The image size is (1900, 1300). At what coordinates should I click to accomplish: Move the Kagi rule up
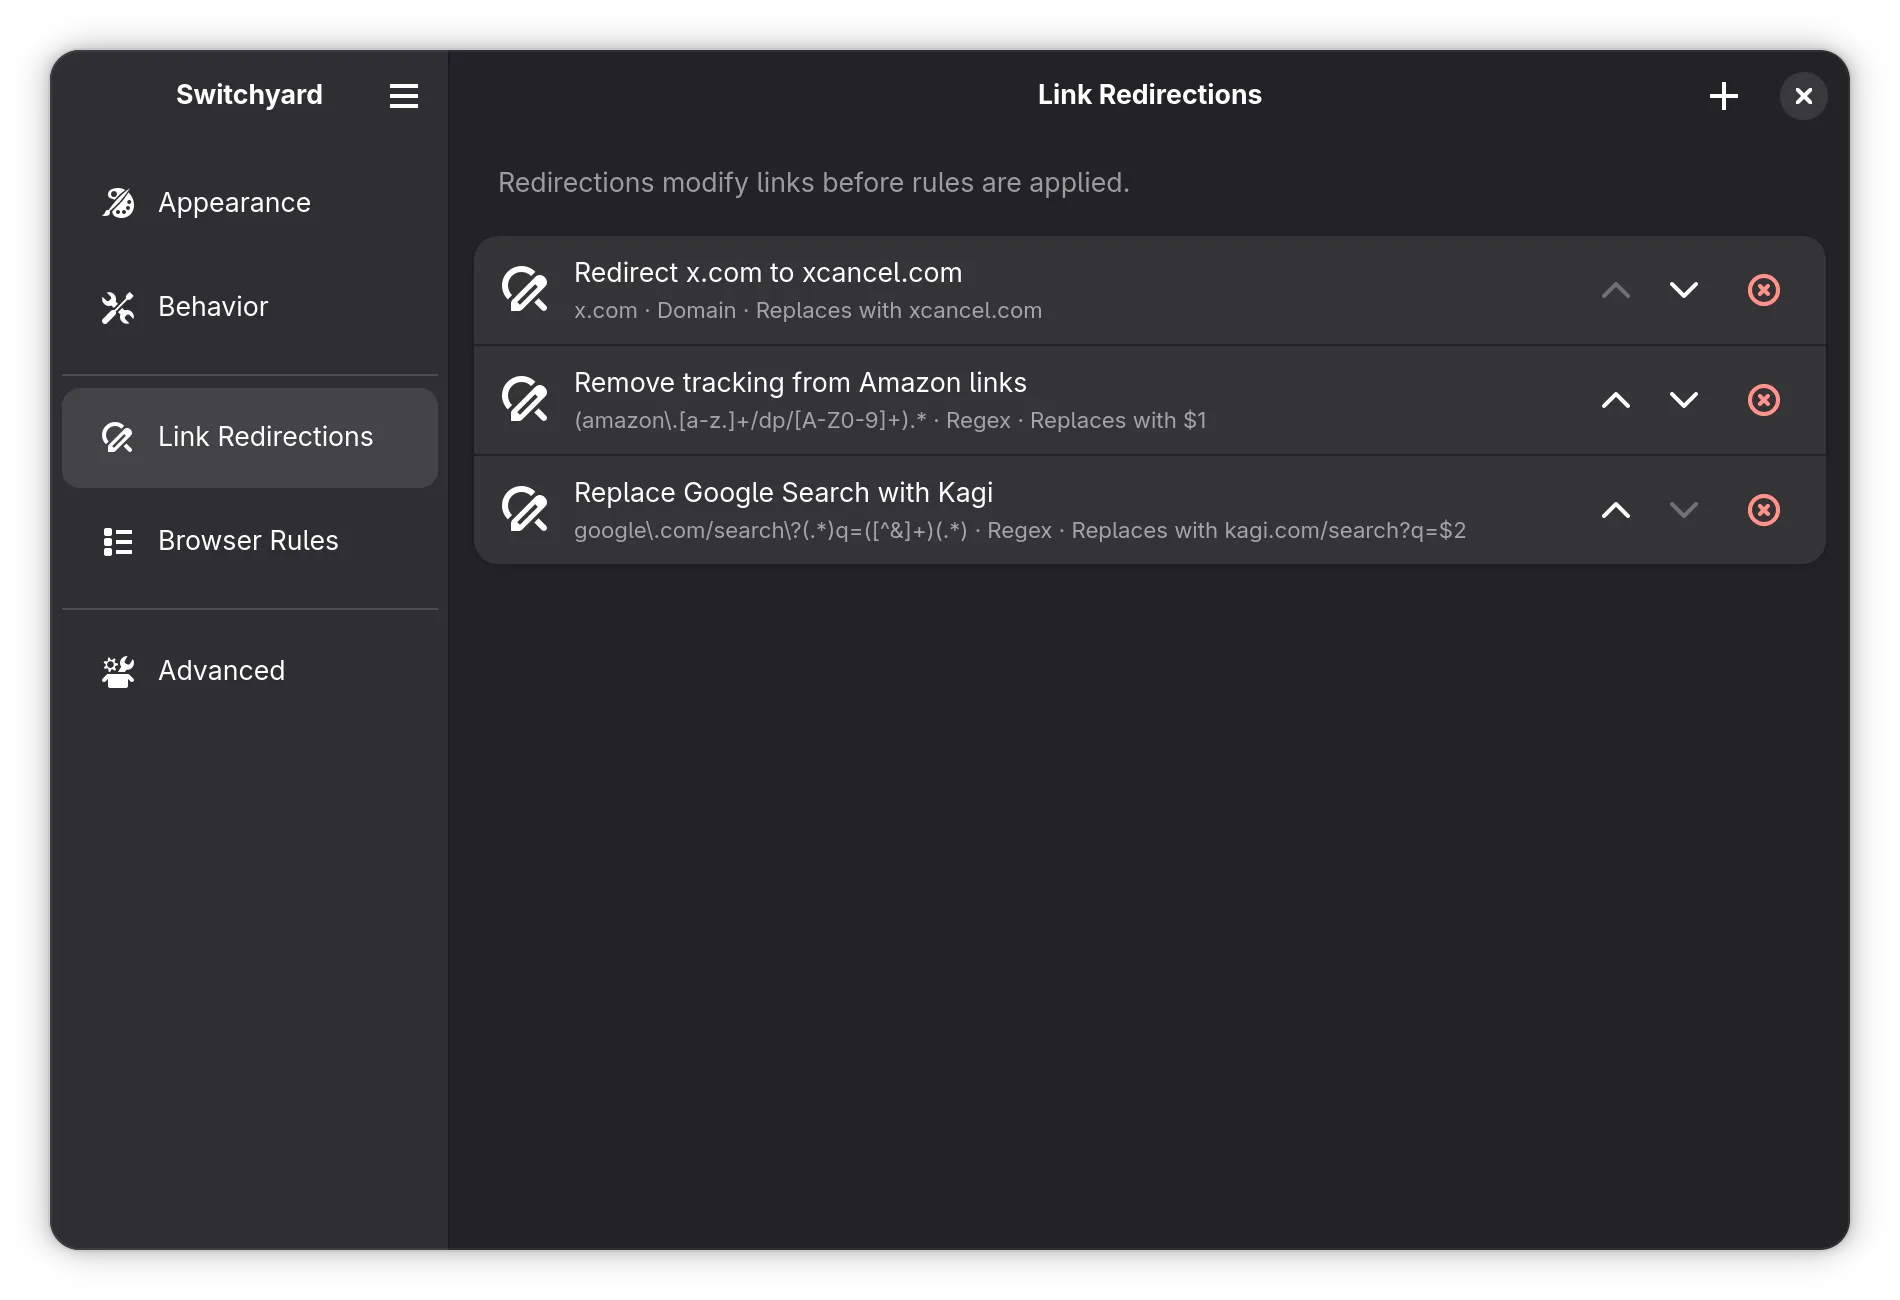click(1616, 510)
